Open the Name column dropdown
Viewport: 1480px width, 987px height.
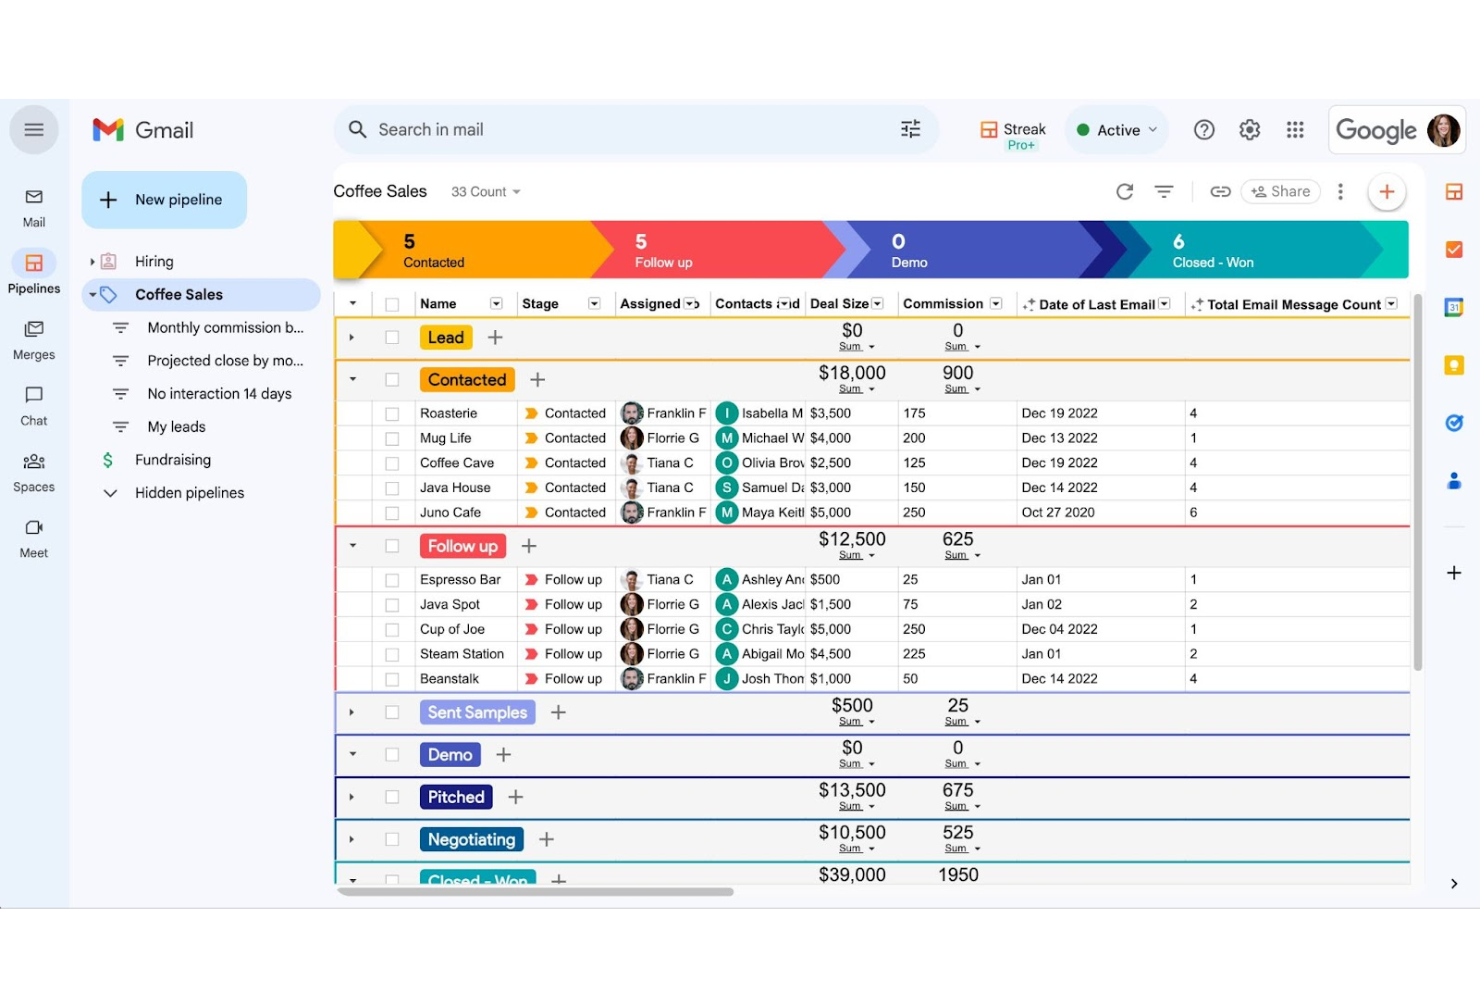coord(496,304)
